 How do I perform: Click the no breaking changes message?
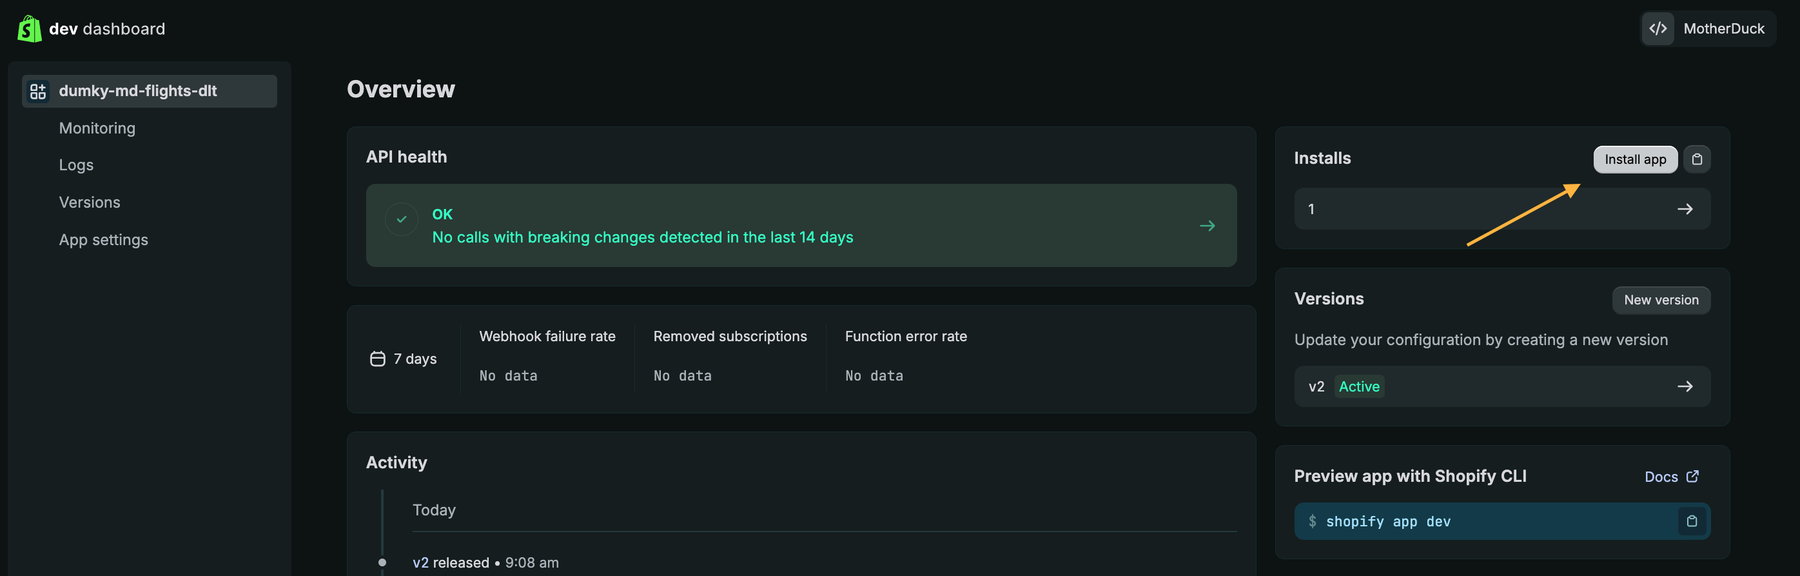click(x=642, y=237)
